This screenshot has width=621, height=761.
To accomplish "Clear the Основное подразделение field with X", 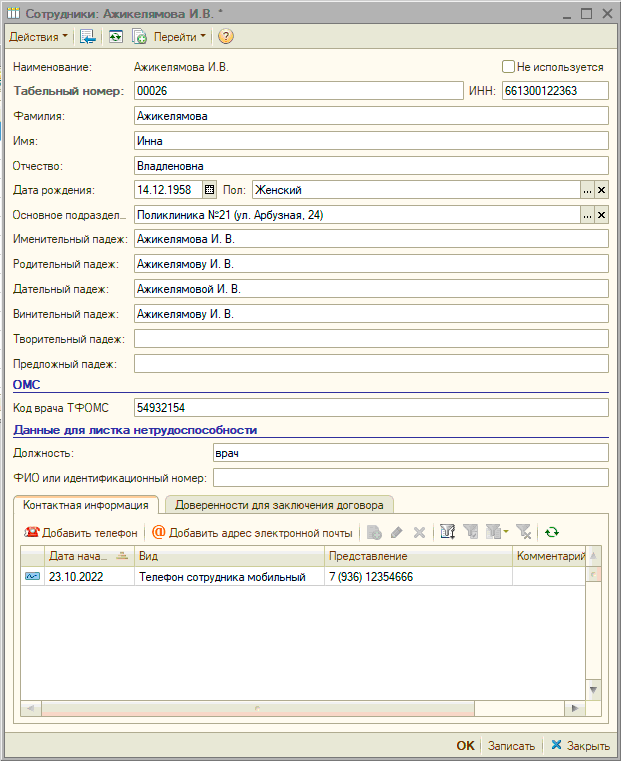I will click(601, 215).
